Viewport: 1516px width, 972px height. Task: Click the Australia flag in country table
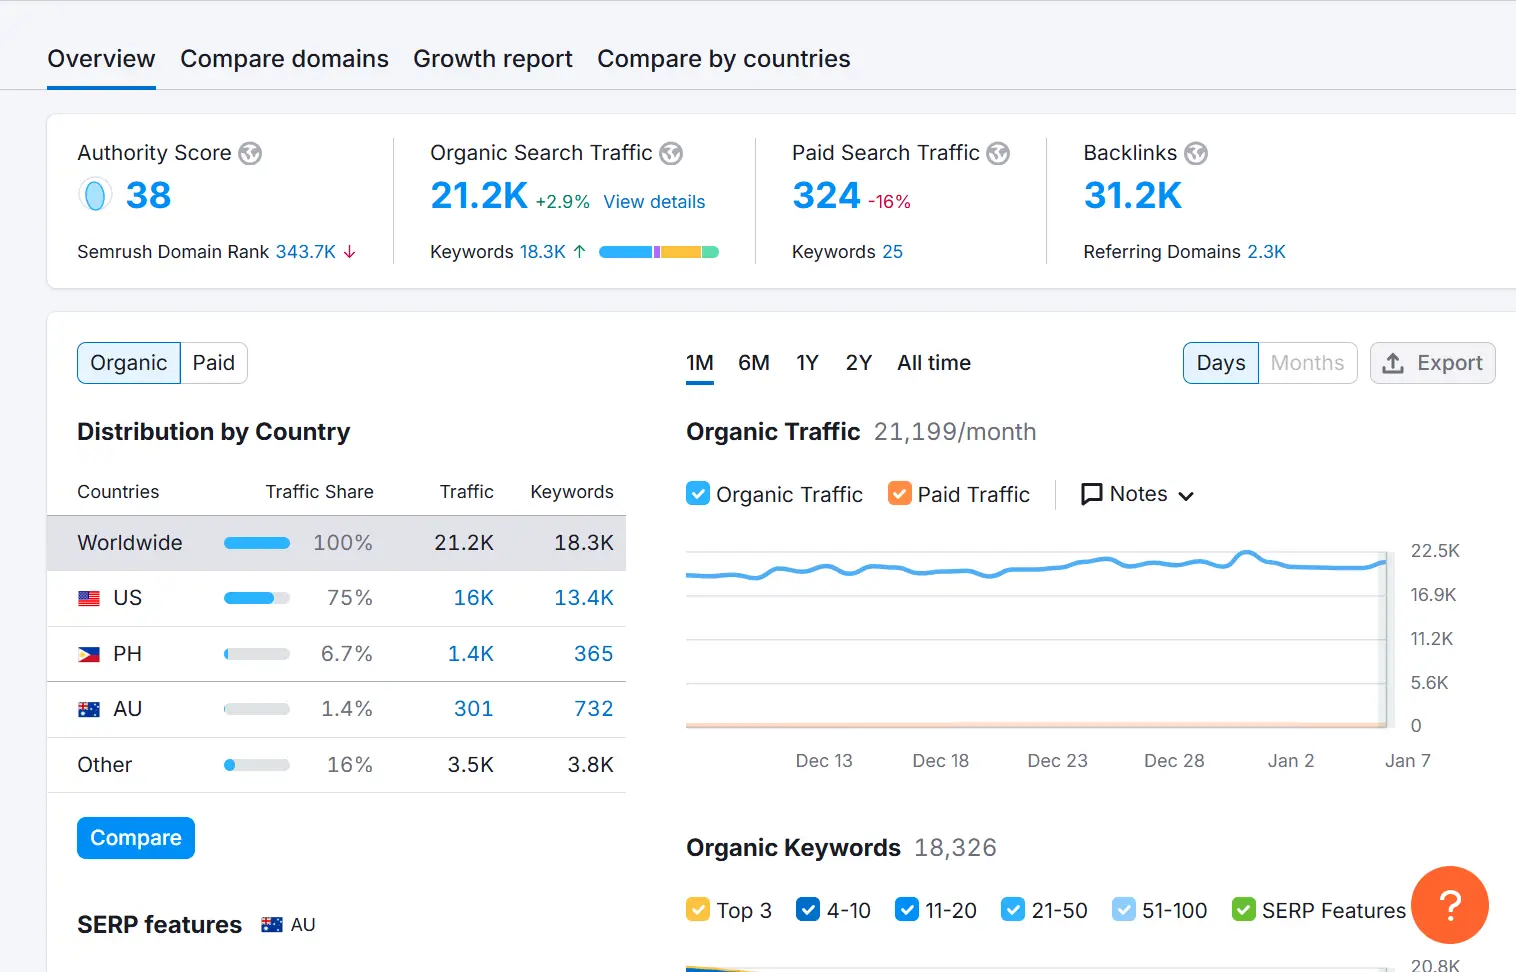pos(89,709)
